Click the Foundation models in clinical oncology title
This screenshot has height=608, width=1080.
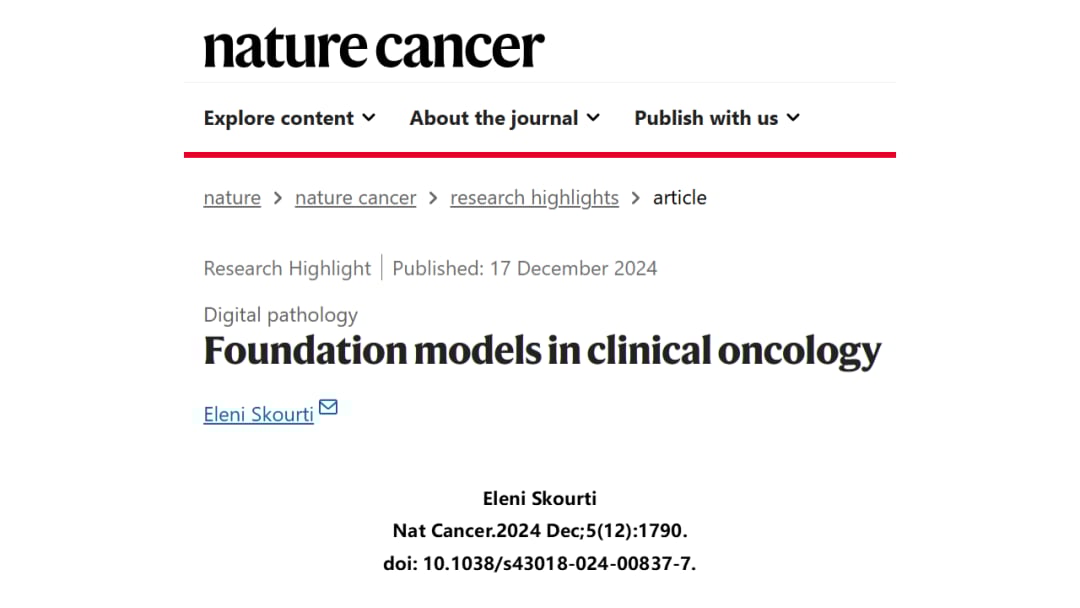[542, 351]
